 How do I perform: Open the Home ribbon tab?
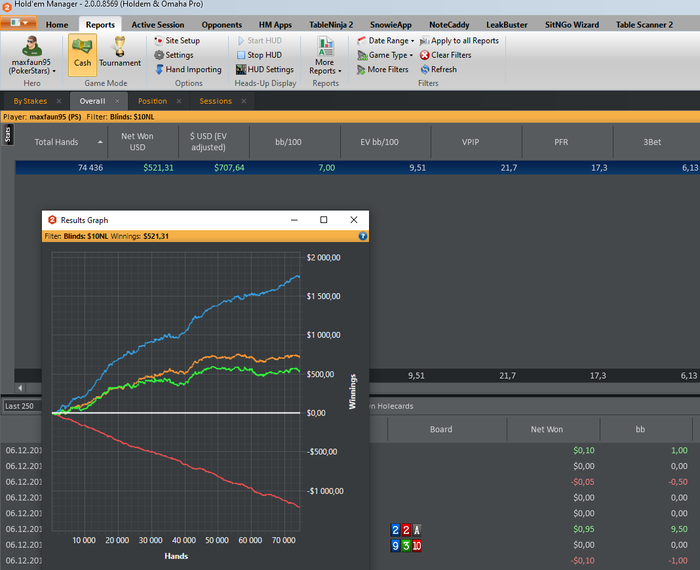pos(57,25)
